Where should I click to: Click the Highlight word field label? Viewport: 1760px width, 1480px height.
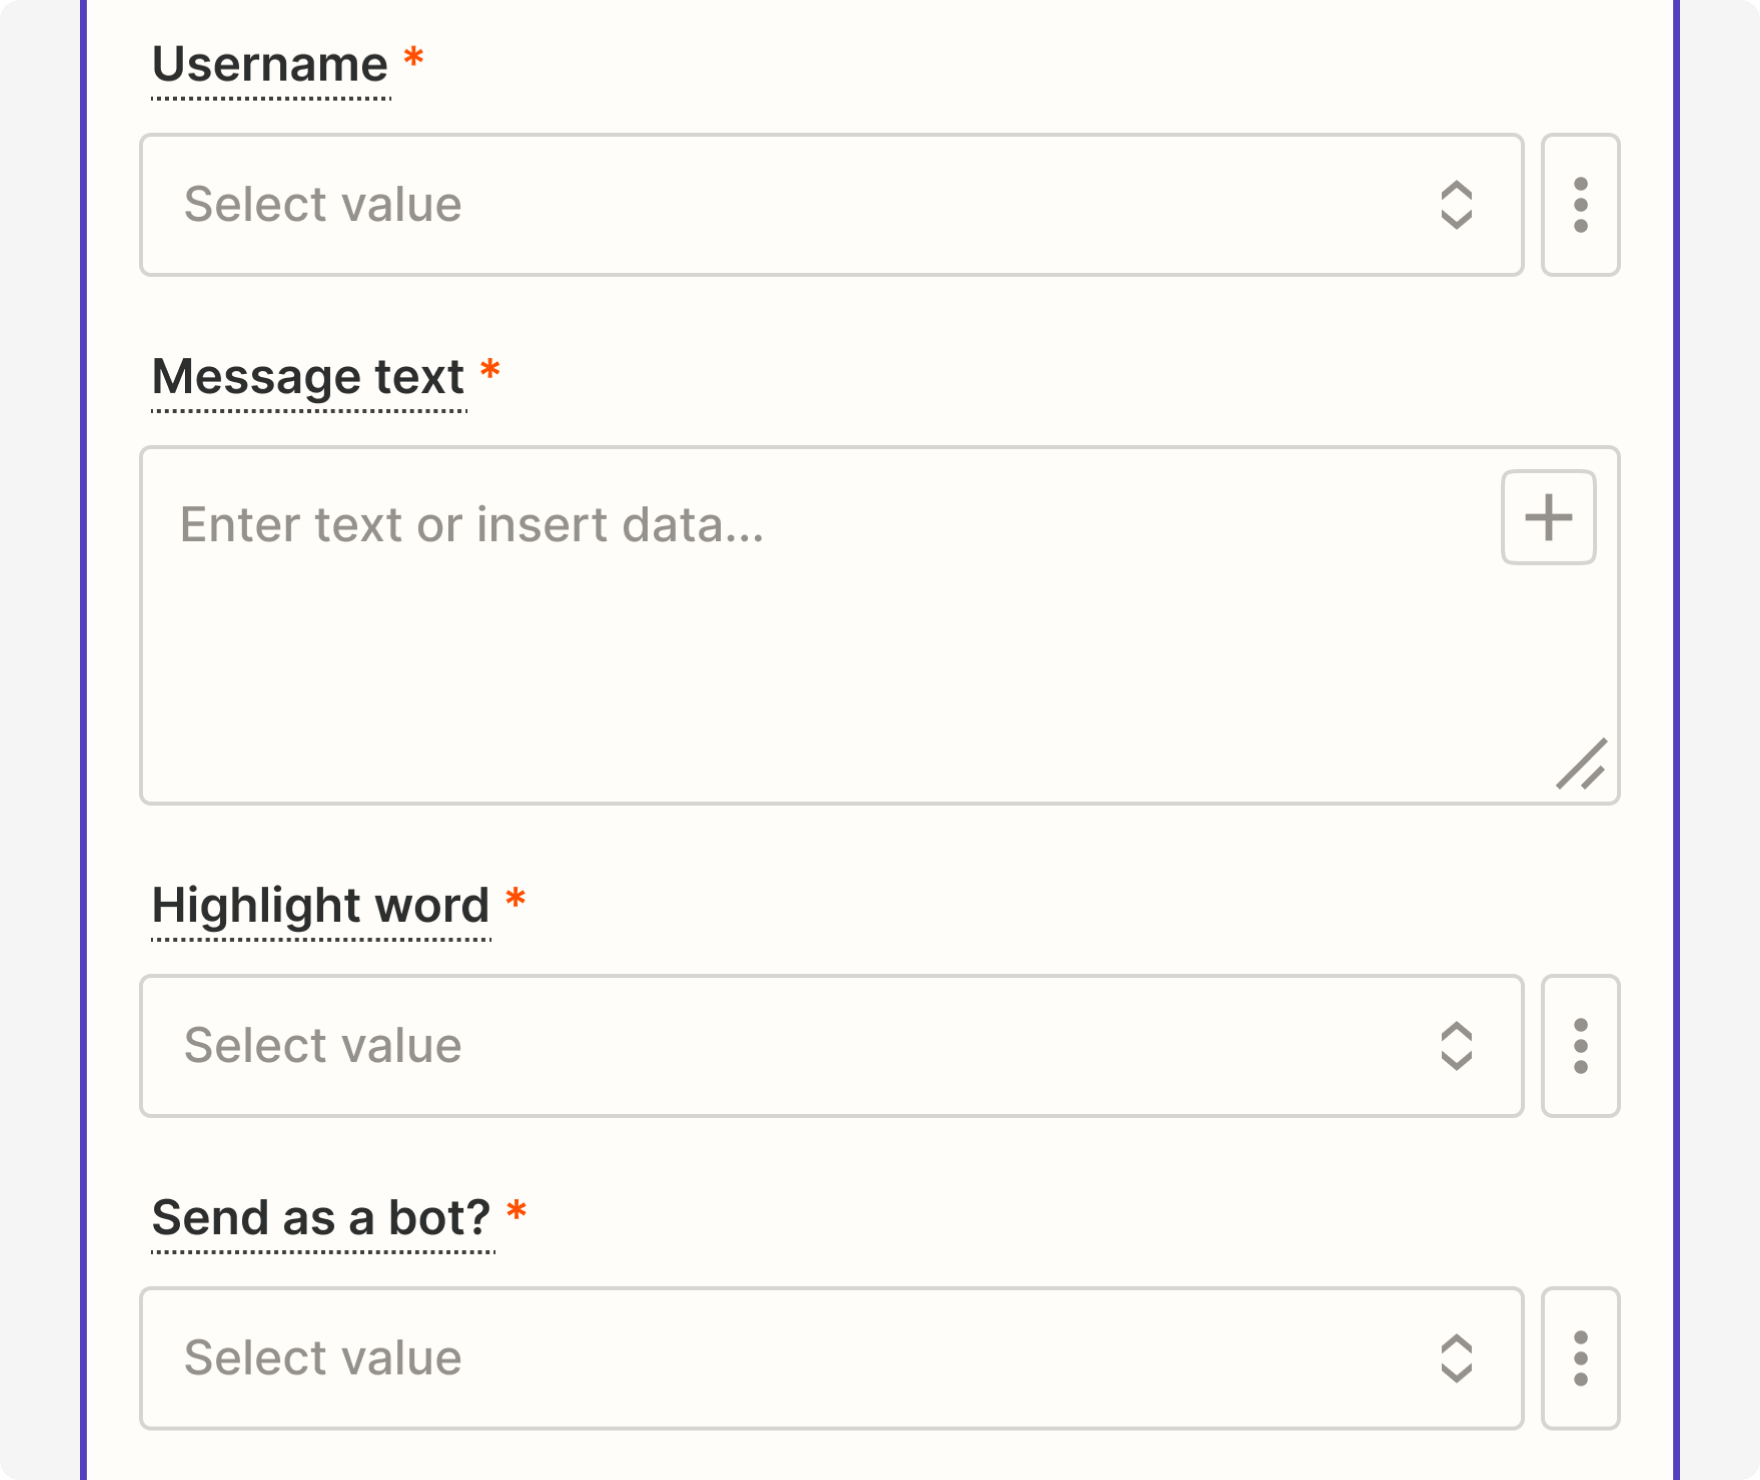pyautogui.click(x=320, y=906)
